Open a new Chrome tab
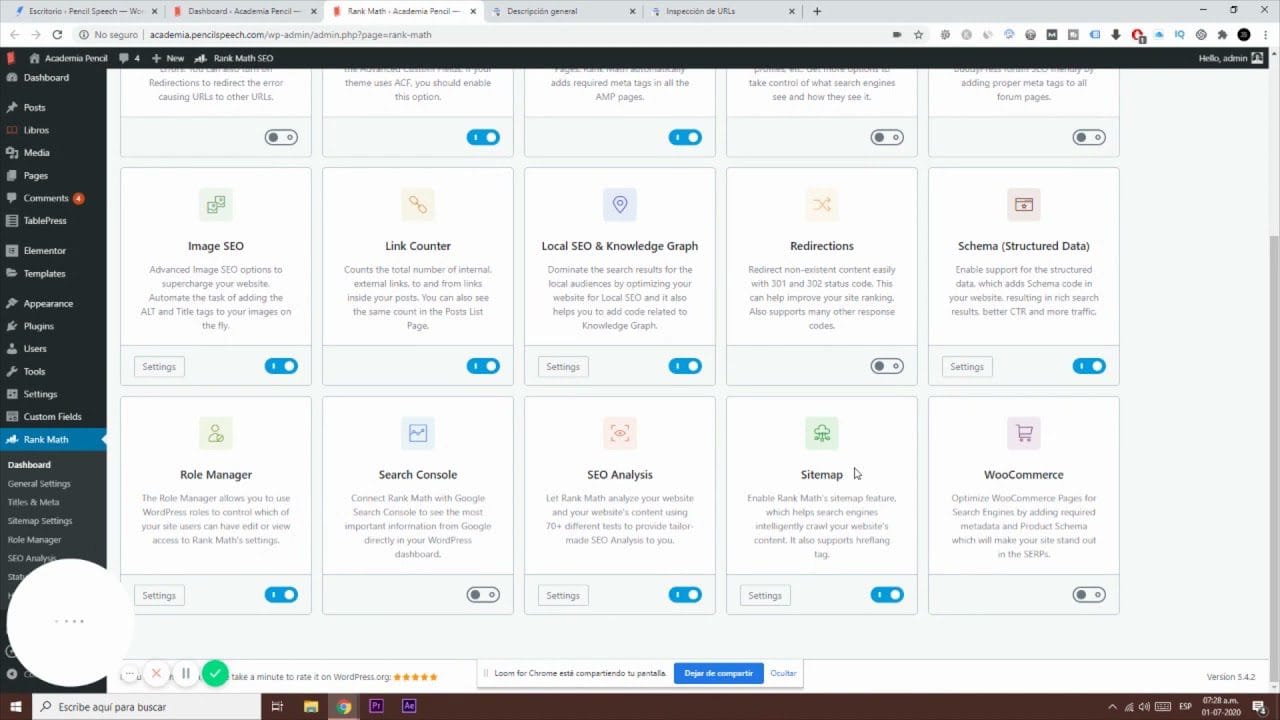1280x720 pixels. [x=817, y=11]
